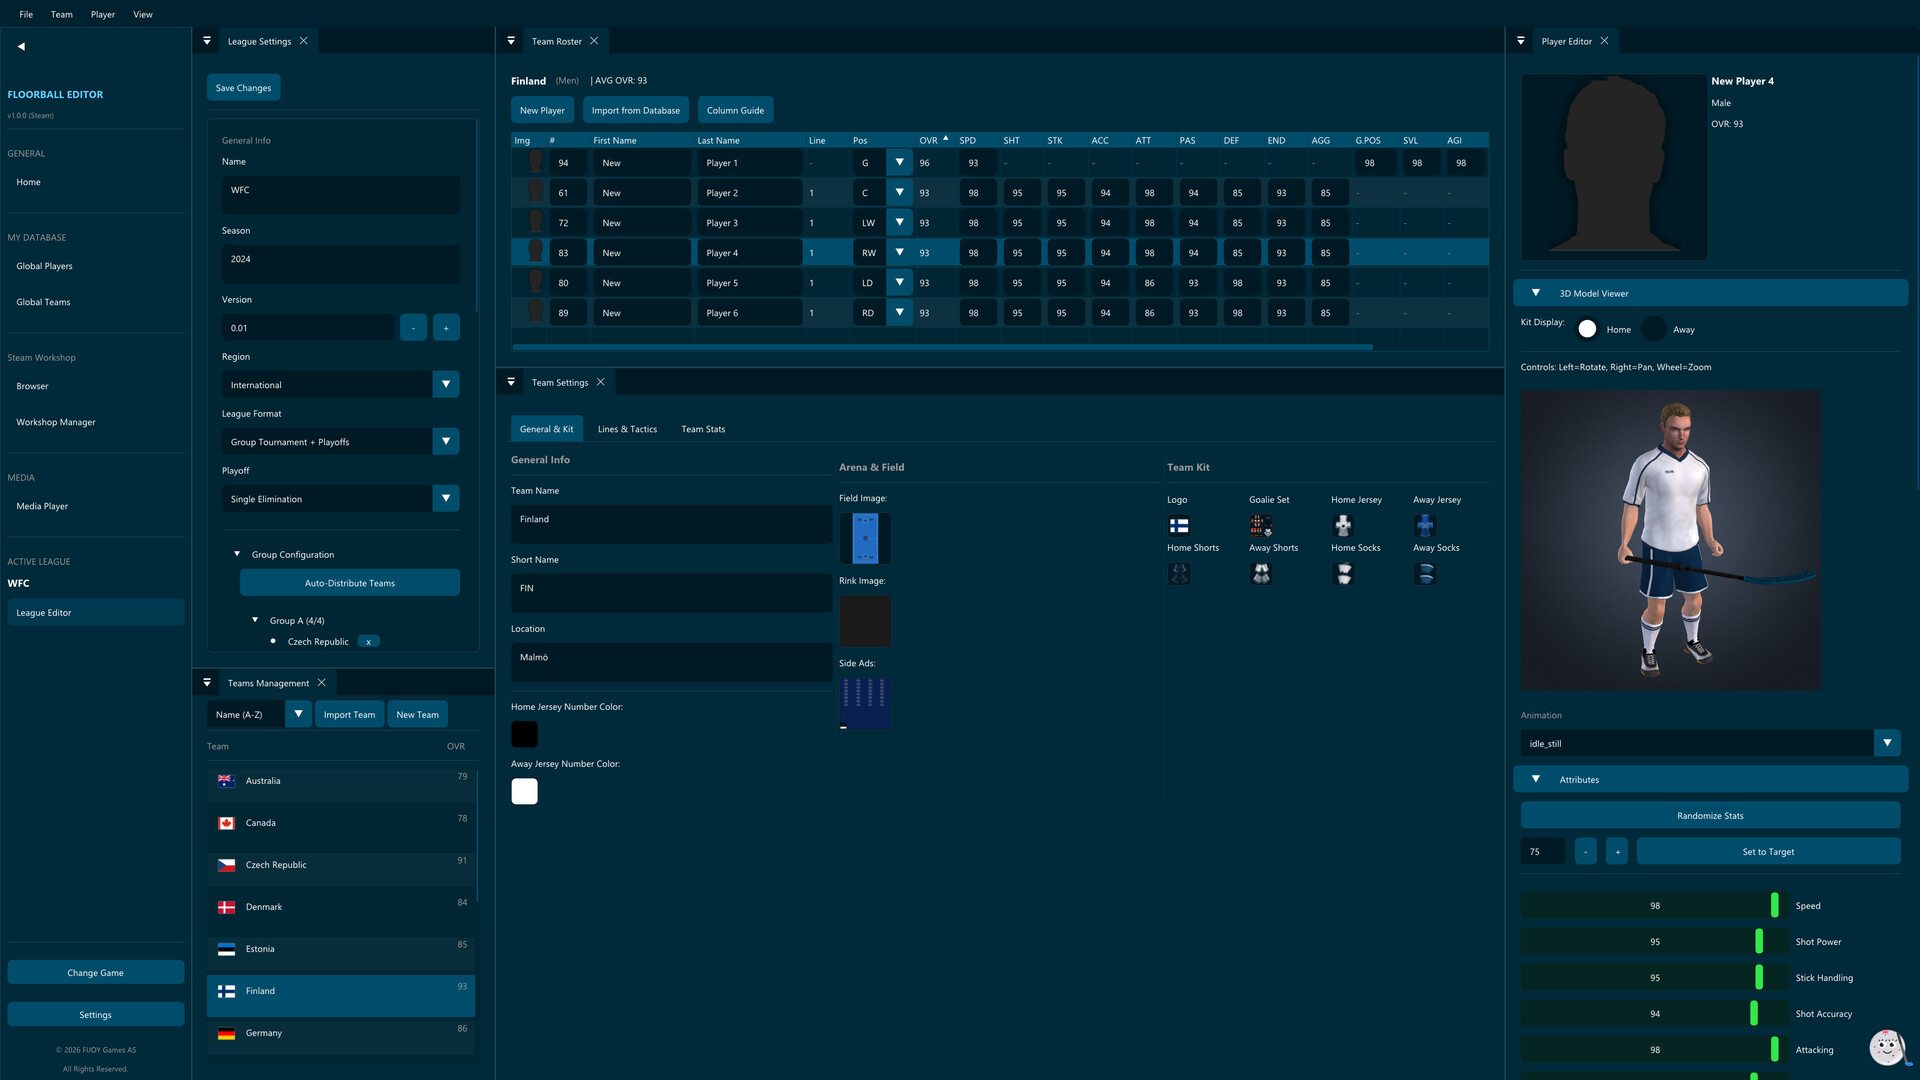Select Home kit display option
Screen dimensions: 1920x1080
click(x=1588, y=329)
